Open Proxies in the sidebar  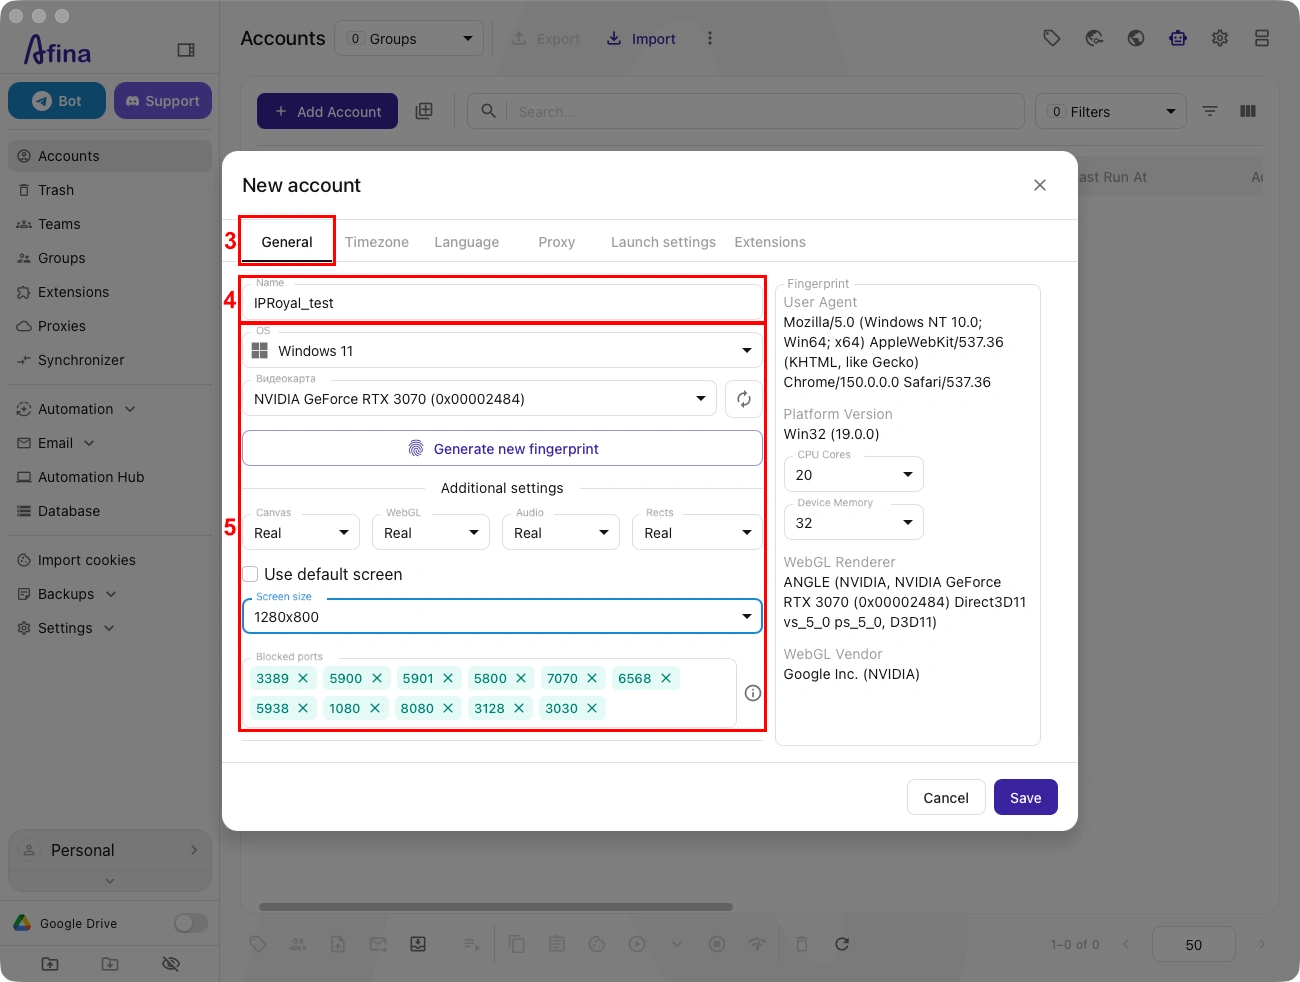coord(110,326)
